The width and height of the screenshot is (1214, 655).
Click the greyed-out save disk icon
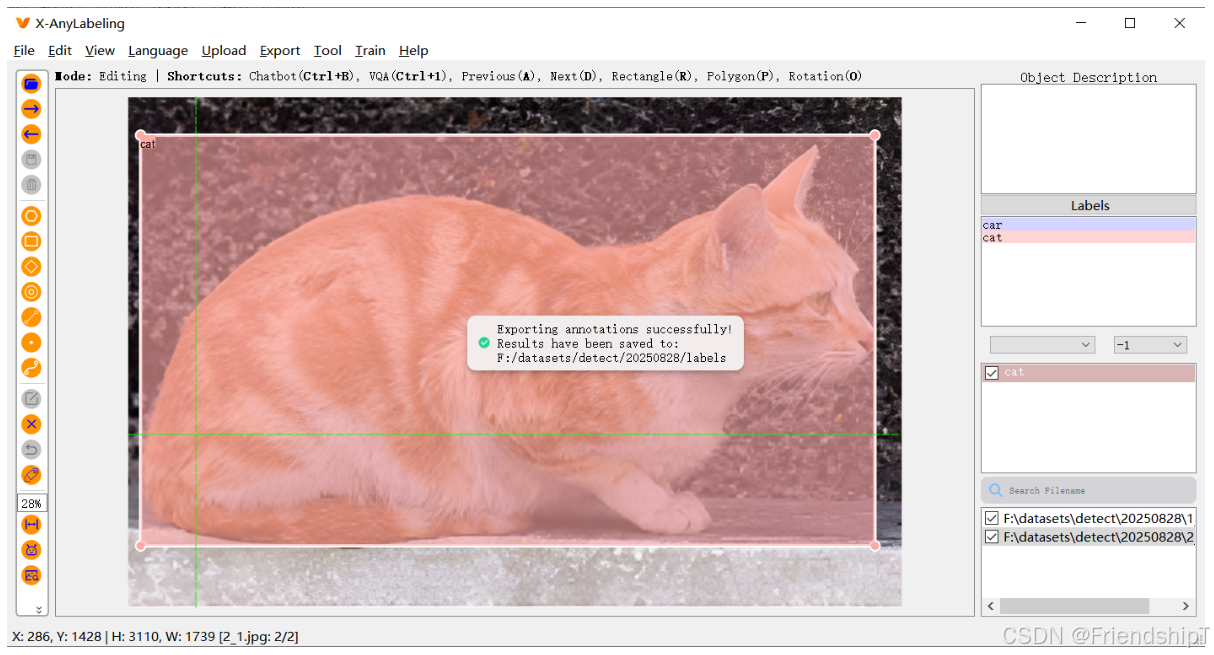(x=31, y=159)
